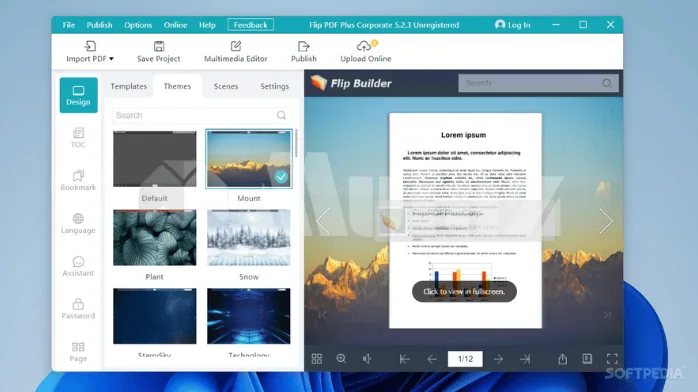The height and width of the screenshot is (392, 698).
Task: Switch to the Templates tab
Action: tap(129, 86)
